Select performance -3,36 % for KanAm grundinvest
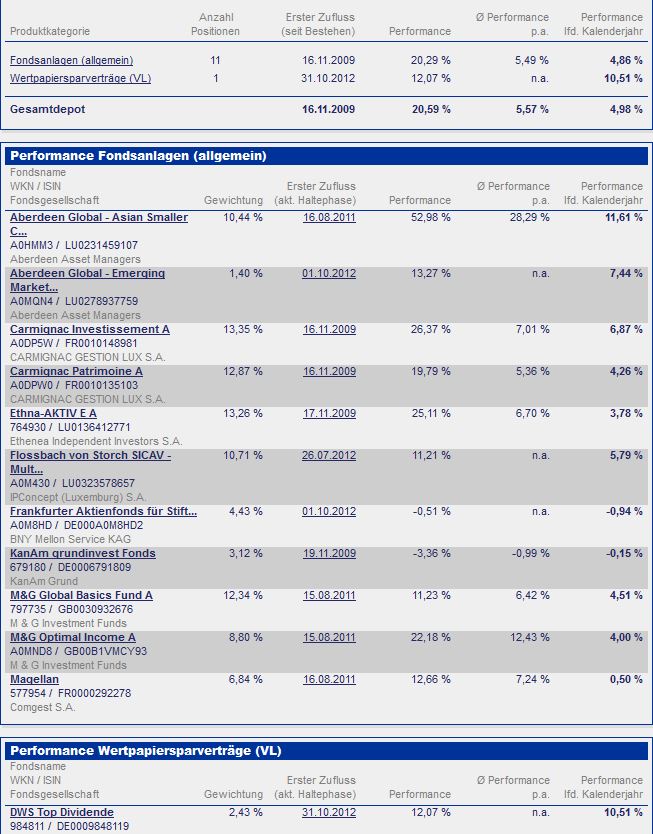Viewport: 653px width, 834px height. [x=432, y=553]
